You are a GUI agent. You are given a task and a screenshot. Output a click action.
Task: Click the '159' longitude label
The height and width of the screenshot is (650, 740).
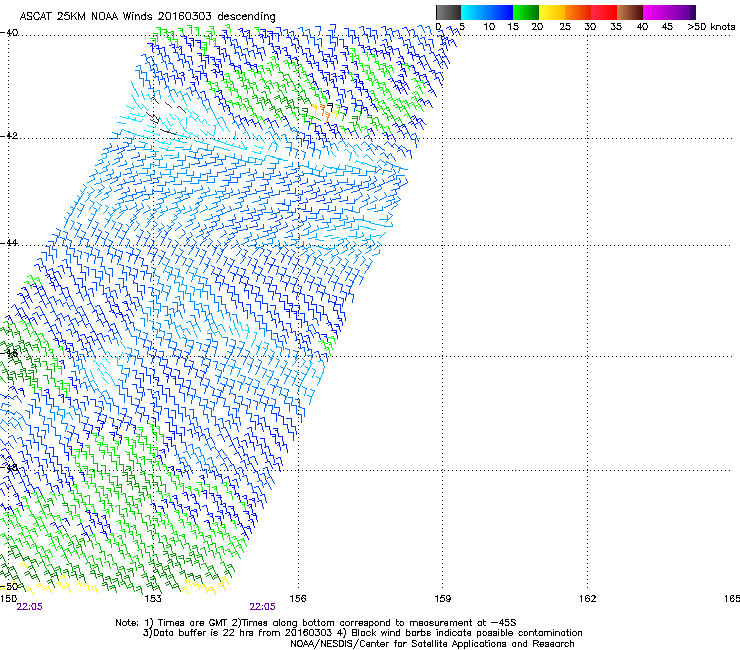tap(443, 599)
